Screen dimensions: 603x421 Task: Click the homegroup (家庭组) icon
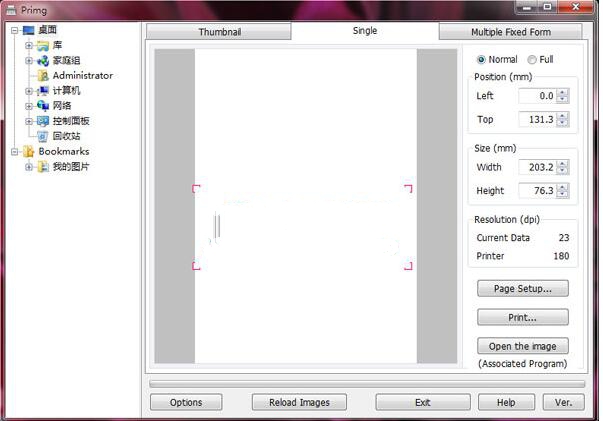point(43,61)
